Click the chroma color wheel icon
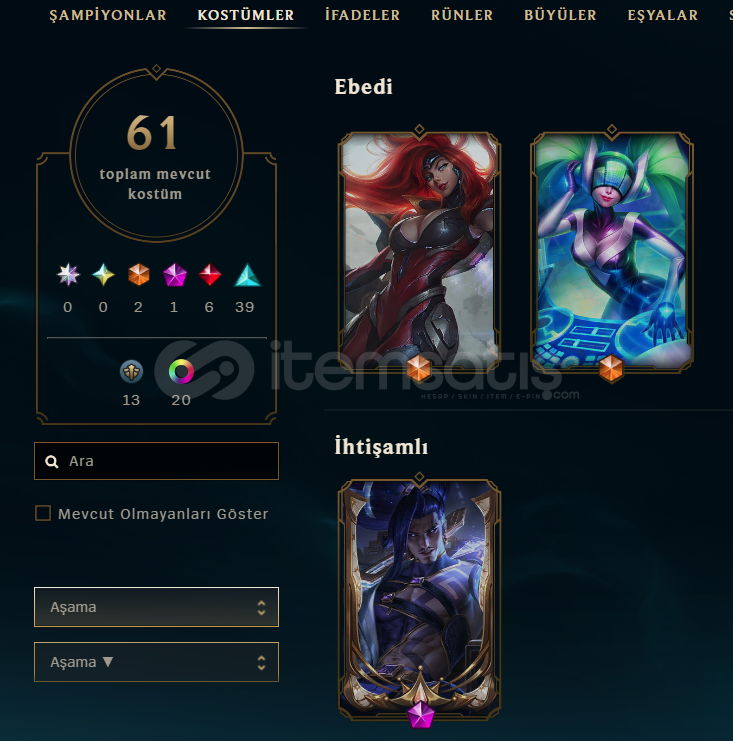Screen dimensions: 733x741 181,371
